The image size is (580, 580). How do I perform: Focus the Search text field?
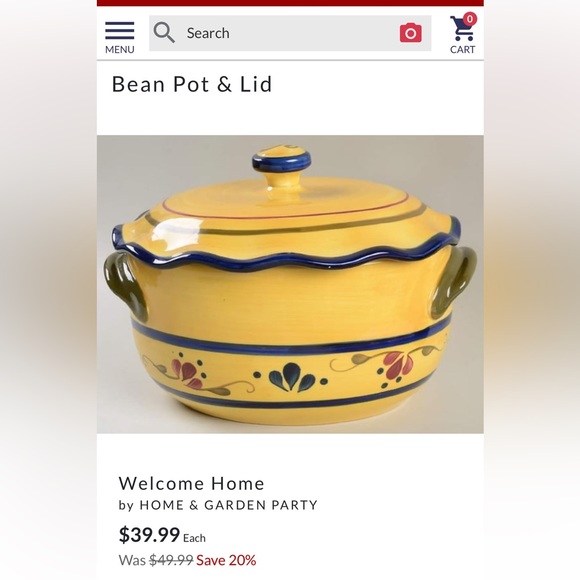[x=290, y=33]
